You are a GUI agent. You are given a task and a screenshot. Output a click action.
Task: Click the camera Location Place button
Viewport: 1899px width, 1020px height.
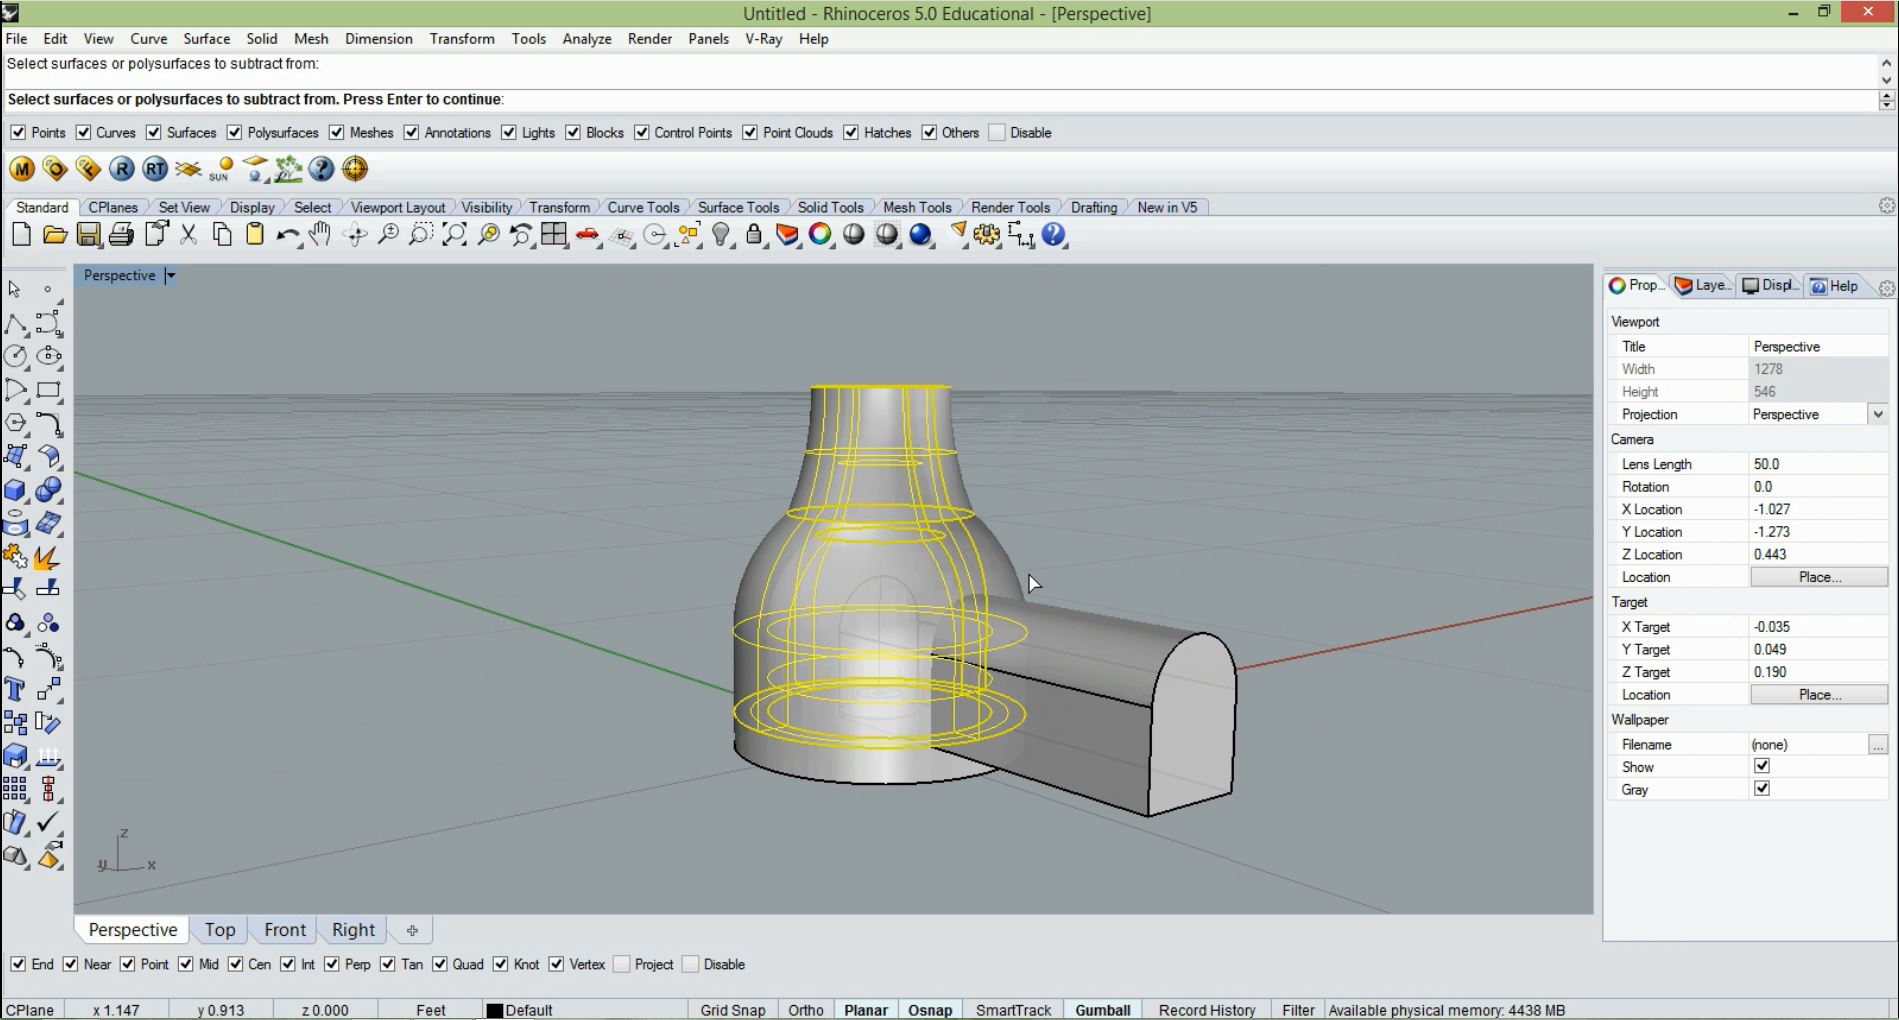coord(1818,577)
